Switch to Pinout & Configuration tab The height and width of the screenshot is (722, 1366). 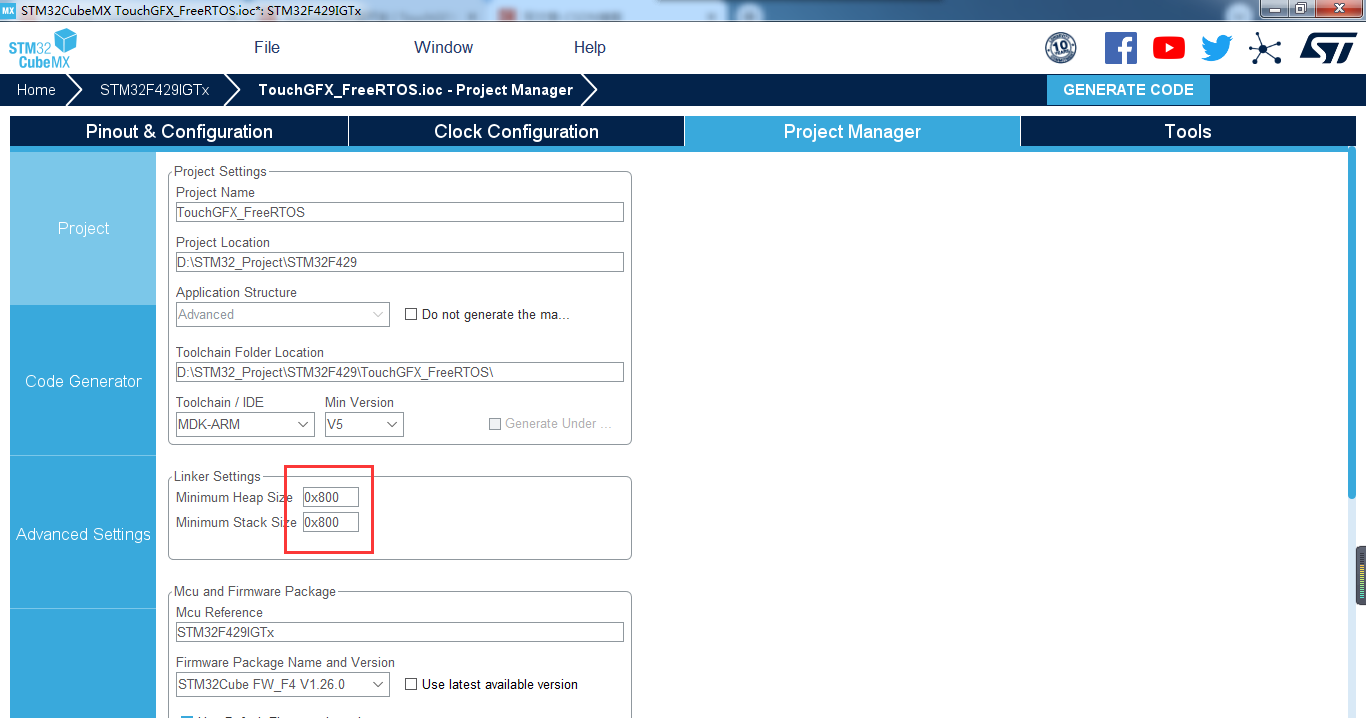[179, 132]
